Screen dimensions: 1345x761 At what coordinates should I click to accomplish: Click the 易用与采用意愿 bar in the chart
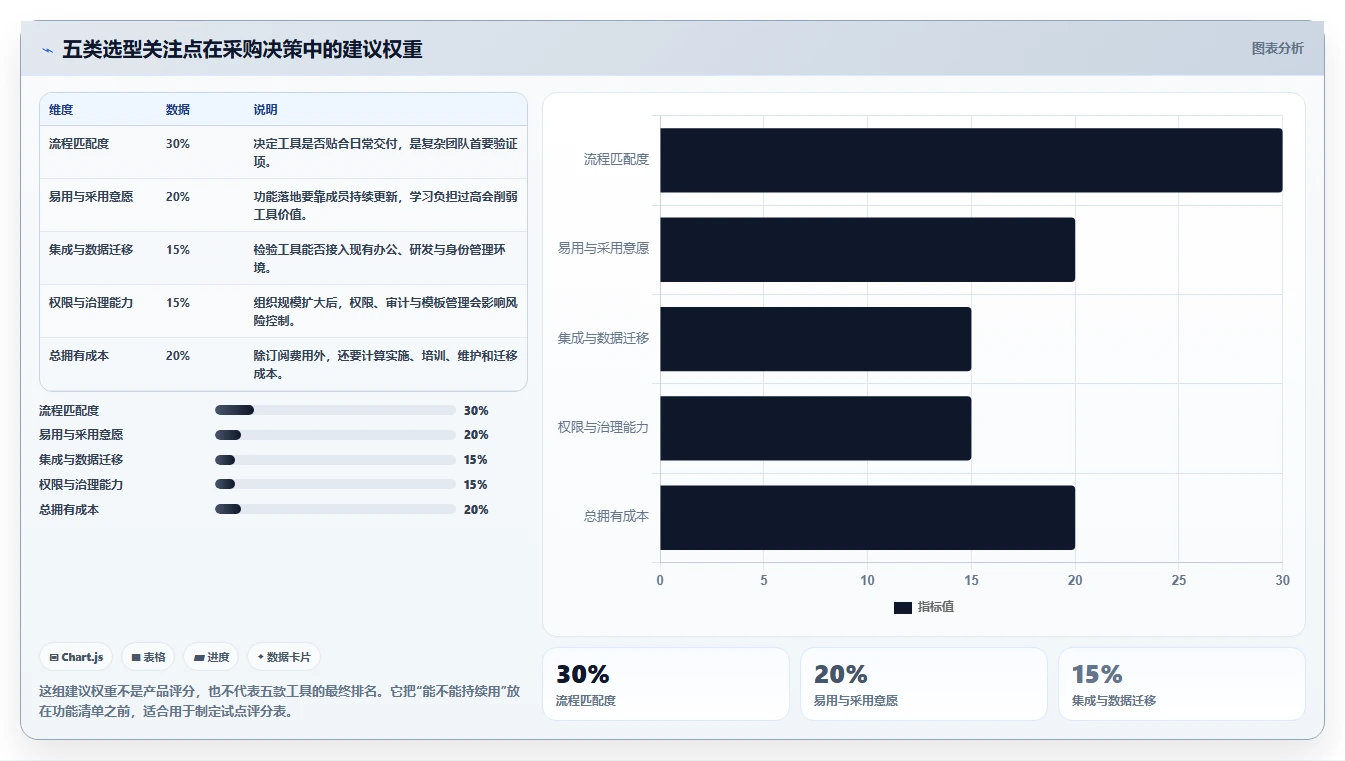(867, 249)
